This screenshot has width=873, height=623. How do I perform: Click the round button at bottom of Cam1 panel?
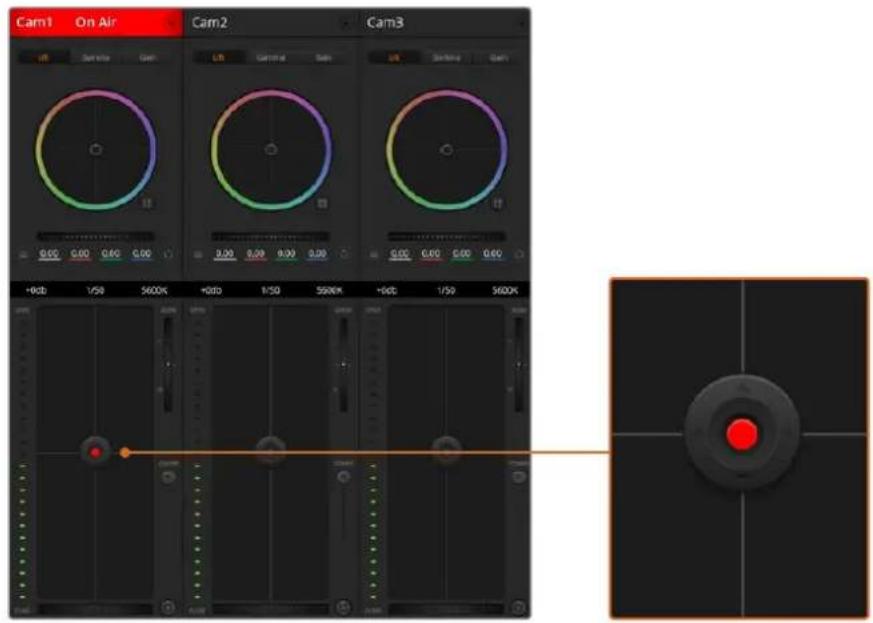pyautogui.click(x=168, y=607)
